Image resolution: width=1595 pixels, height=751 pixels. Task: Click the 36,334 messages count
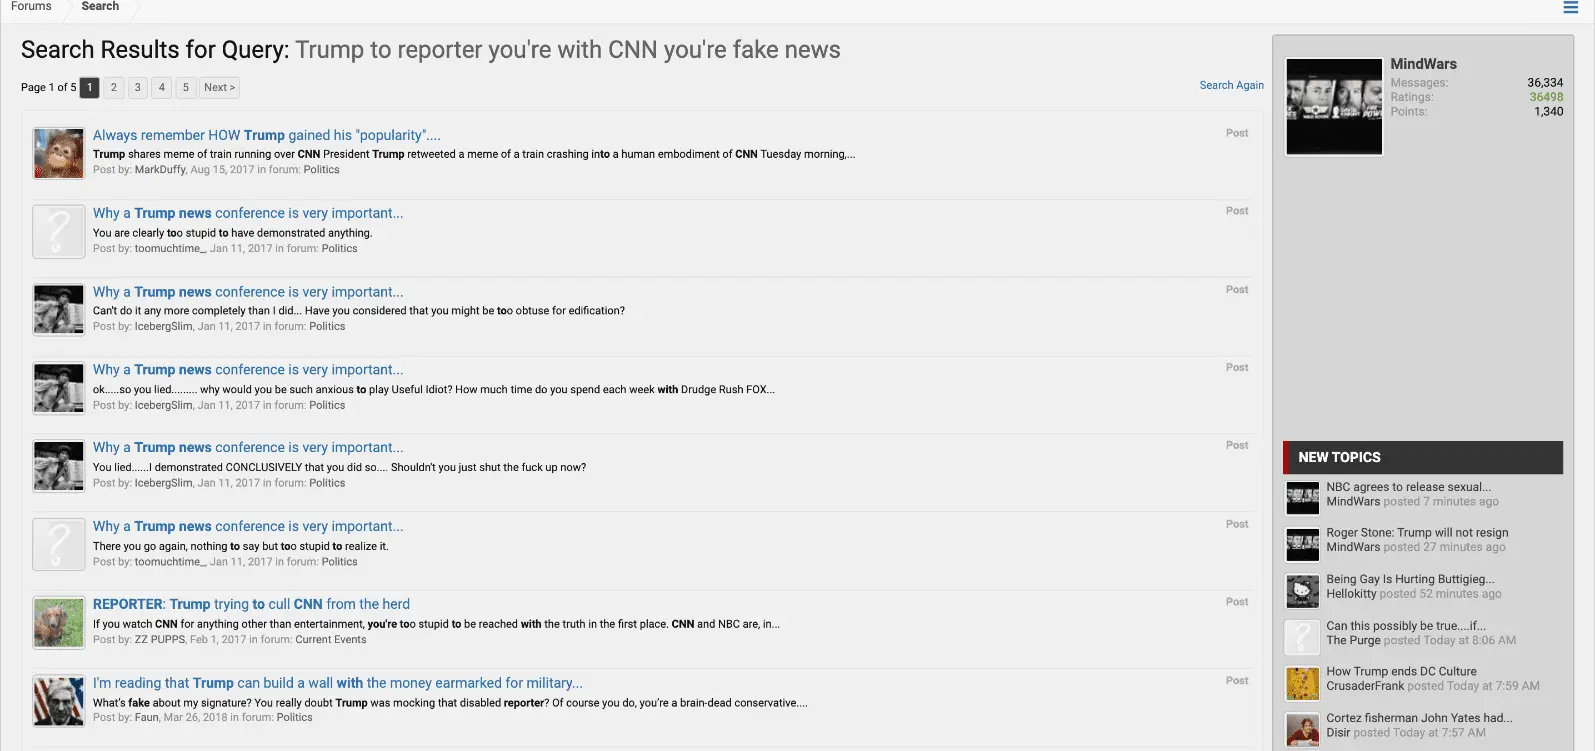click(x=1545, y=83)
